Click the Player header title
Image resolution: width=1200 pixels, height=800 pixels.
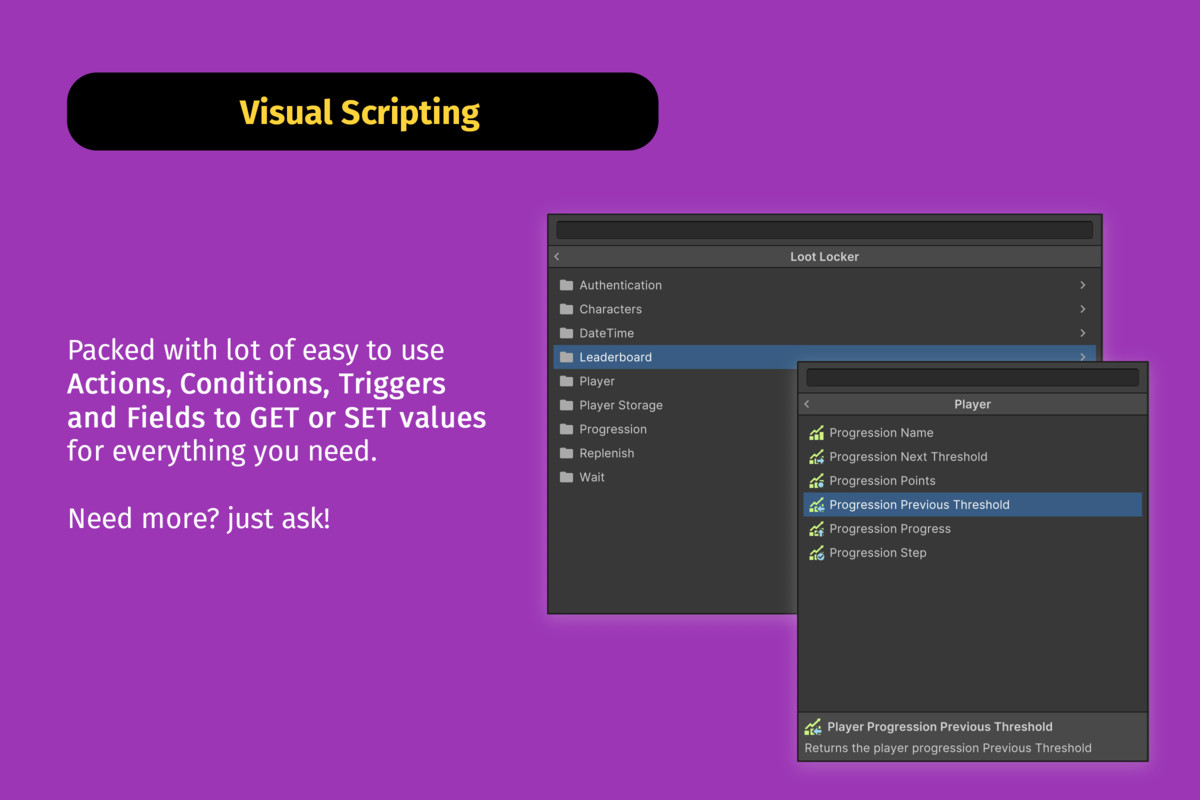972,405
